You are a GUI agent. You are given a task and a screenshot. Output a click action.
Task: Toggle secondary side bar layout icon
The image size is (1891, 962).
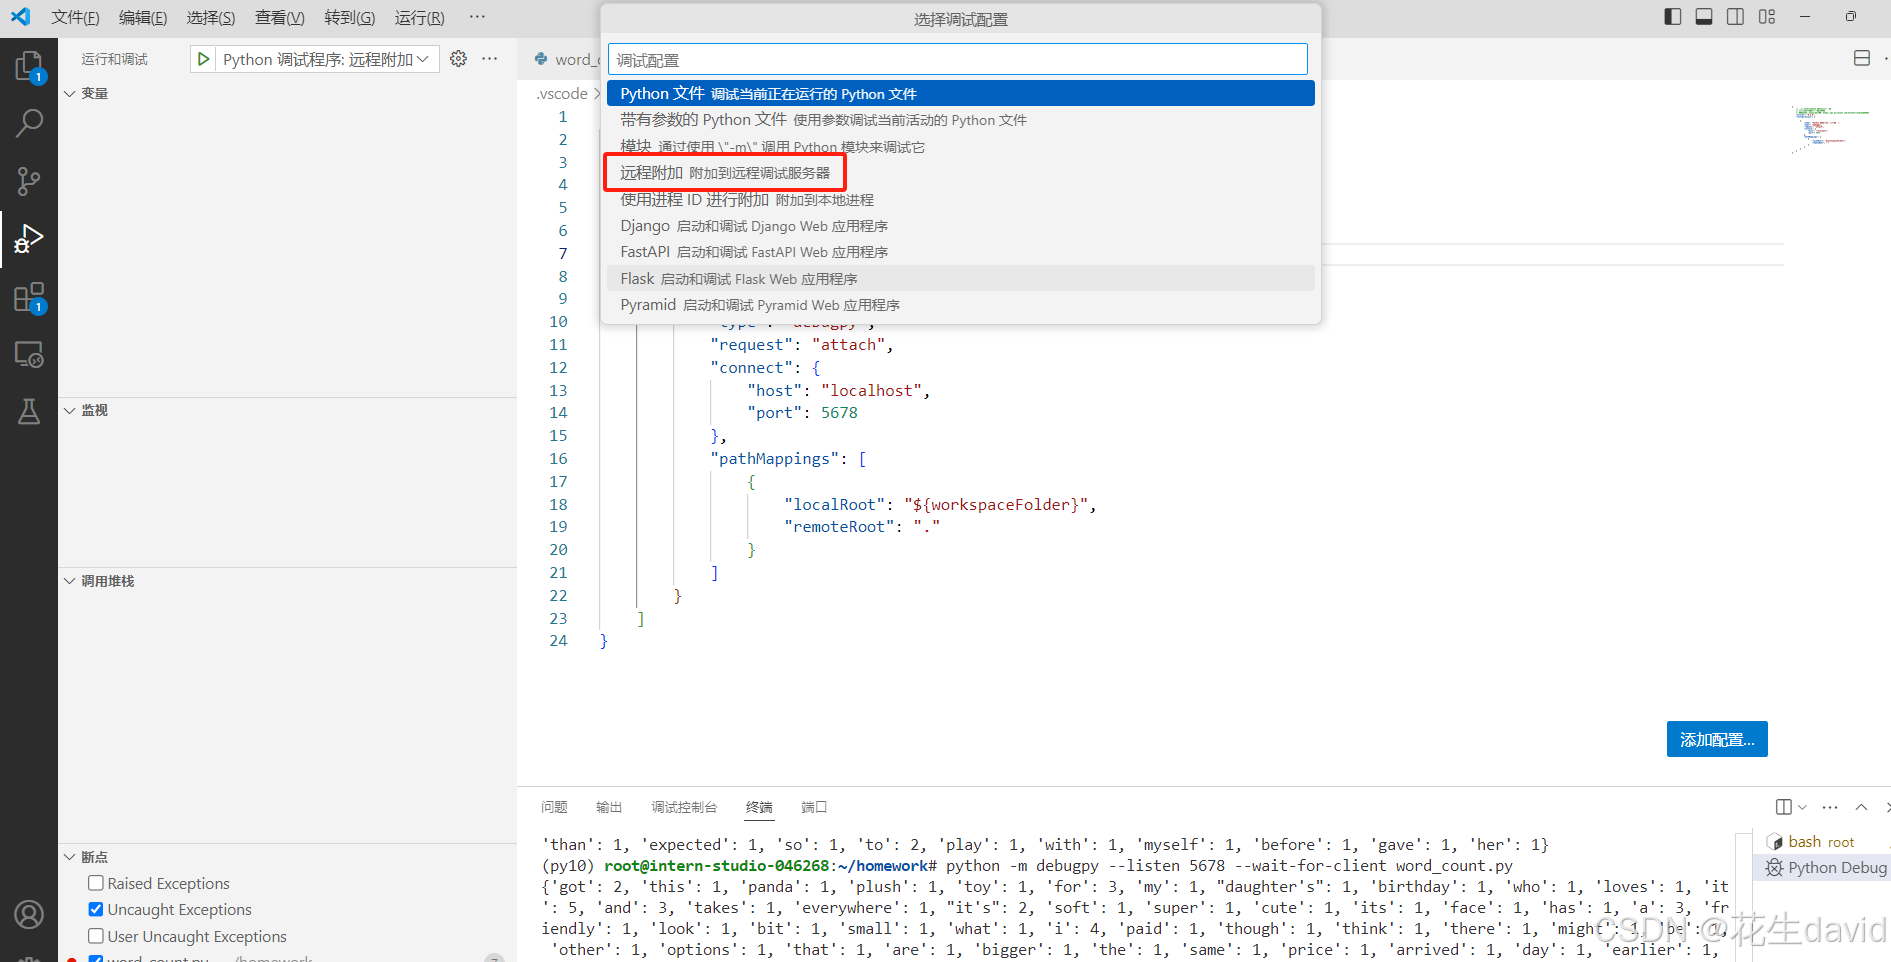pos(1735,17)
